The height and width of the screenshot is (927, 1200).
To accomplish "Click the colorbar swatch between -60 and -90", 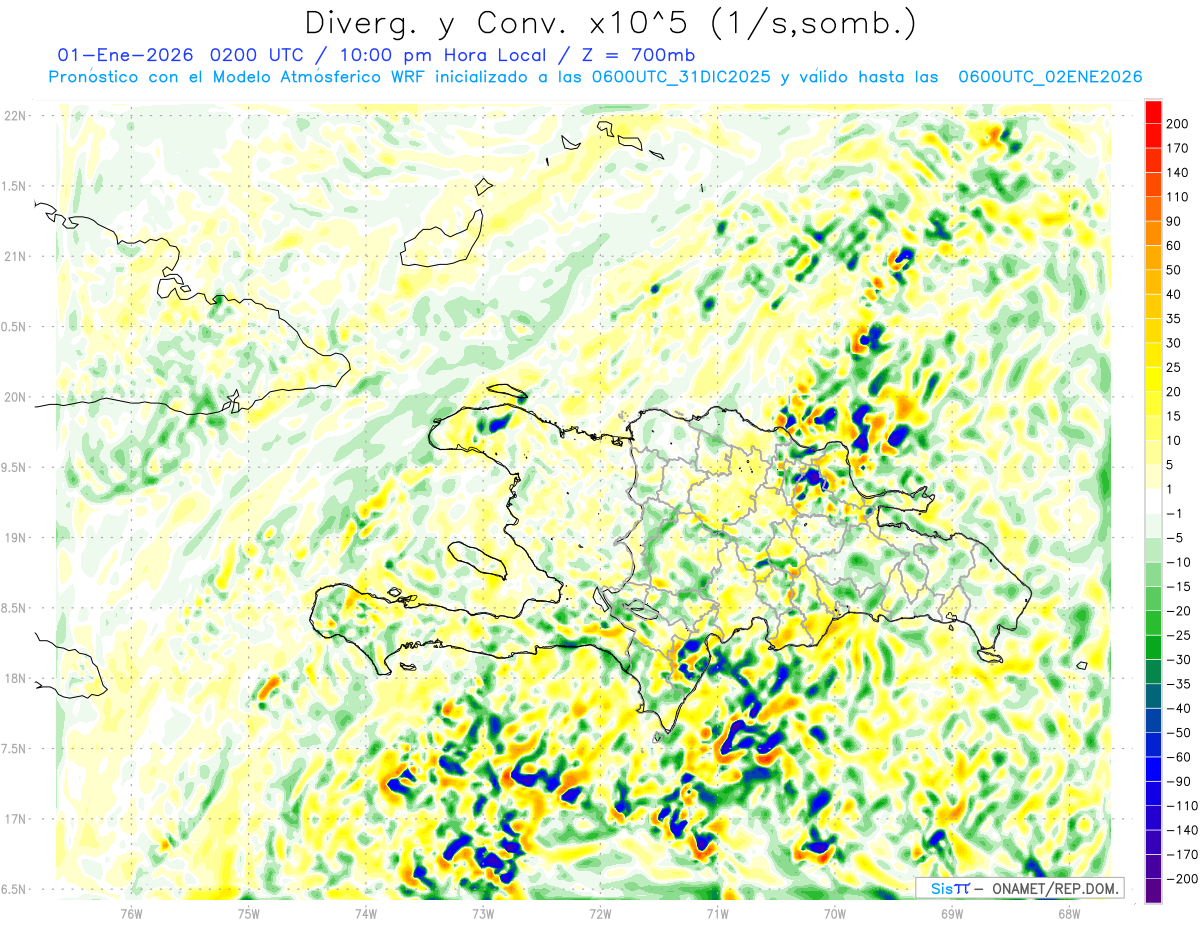I will [1153, 768].
